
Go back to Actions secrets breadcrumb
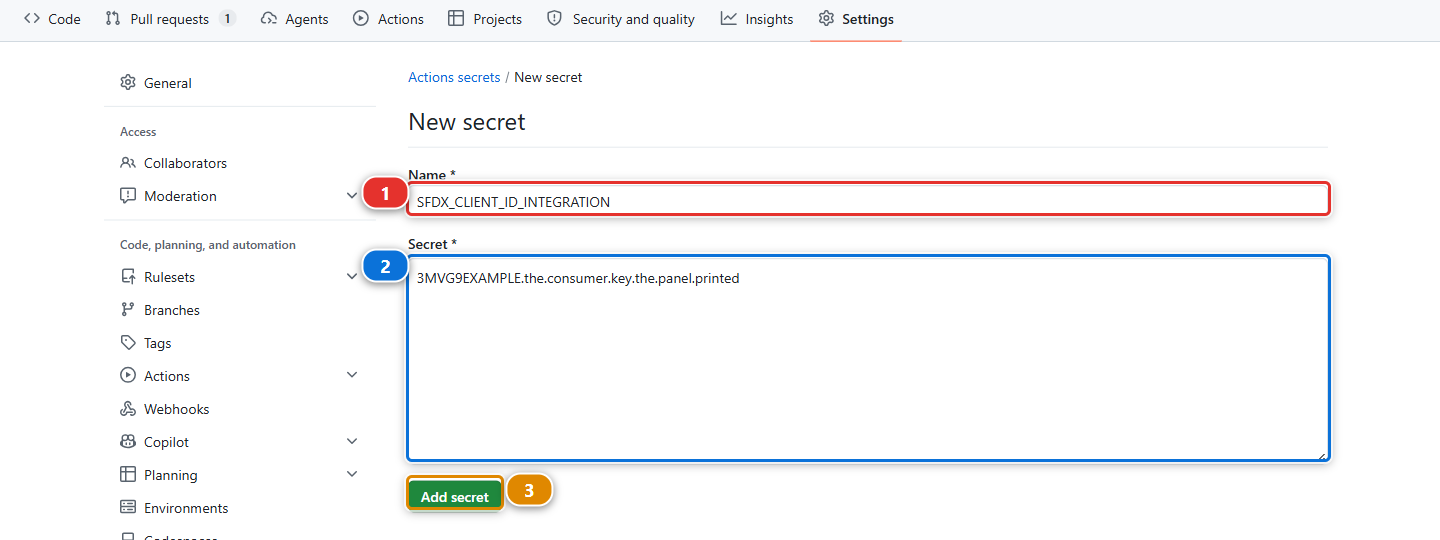pos(454,77)
